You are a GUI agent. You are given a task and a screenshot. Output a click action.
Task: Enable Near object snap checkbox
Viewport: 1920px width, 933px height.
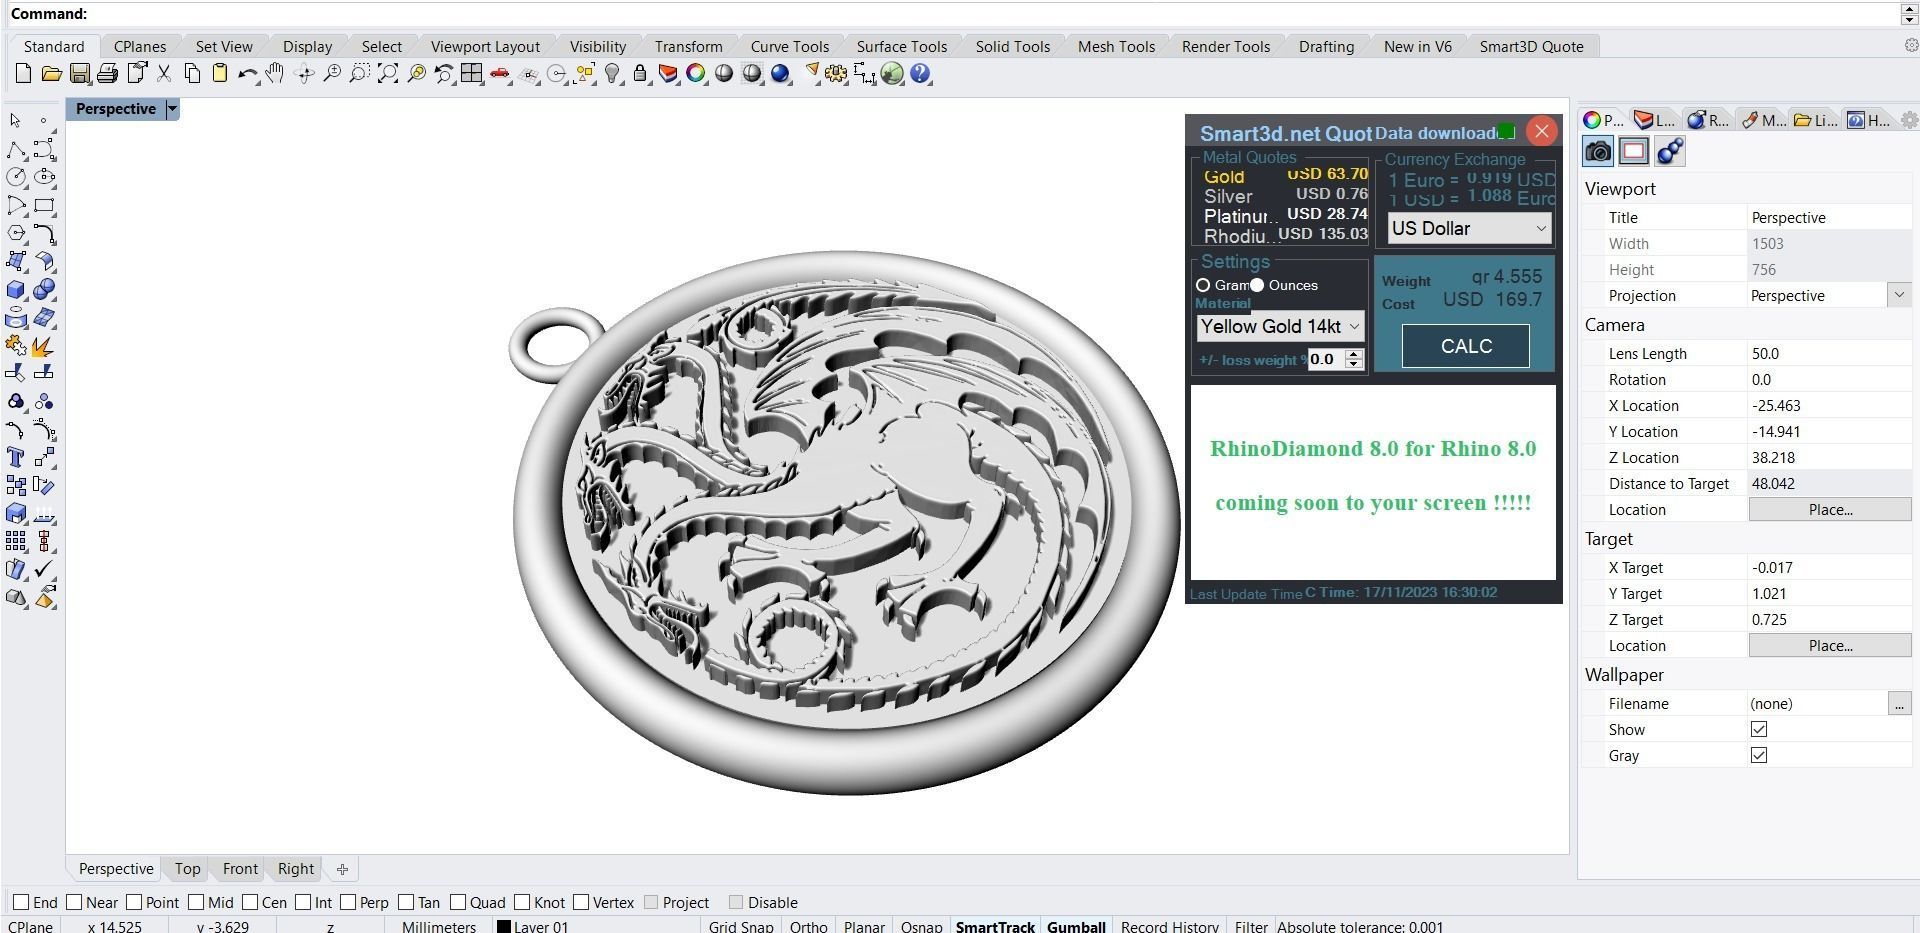click(74, 902)
